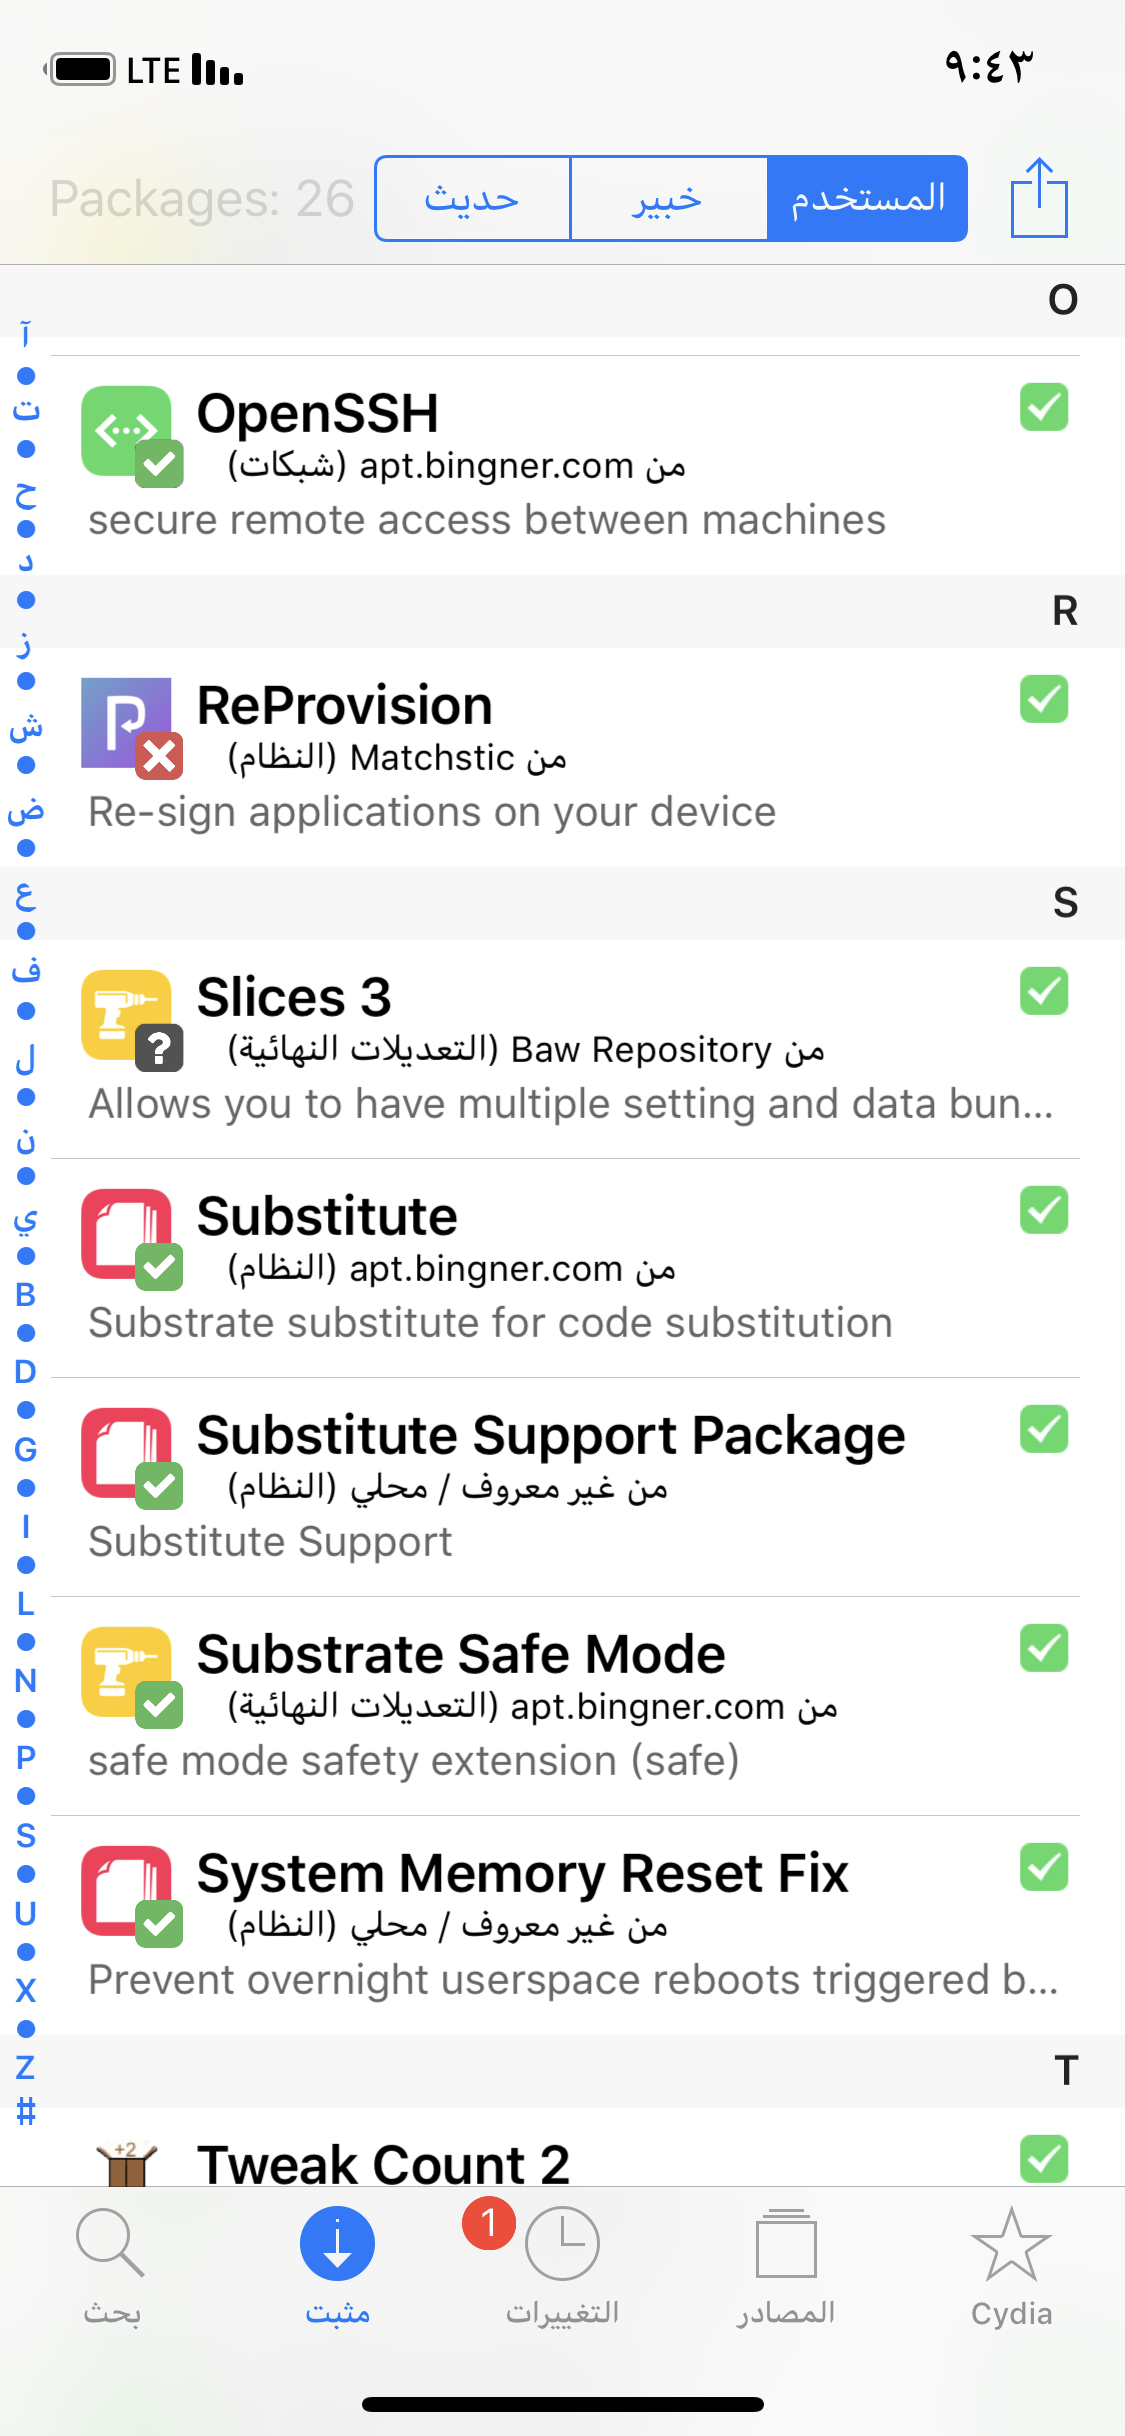The width and height of the screenshot is (1125, 2436).
Task: Tap the ReProvision package icon
Action: coord(127,724)
